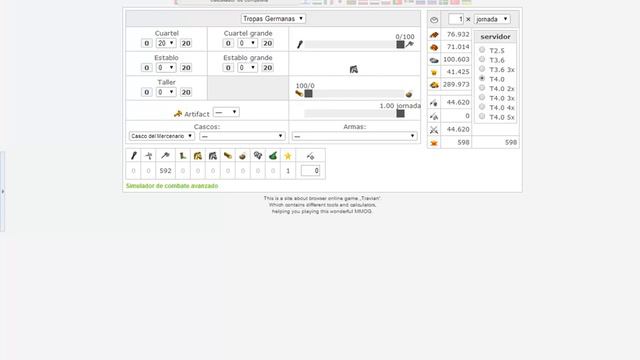This screenshot has width=640, height=360.
Task: Click the cavalry attack icon
Action: [x=434, y=116]
